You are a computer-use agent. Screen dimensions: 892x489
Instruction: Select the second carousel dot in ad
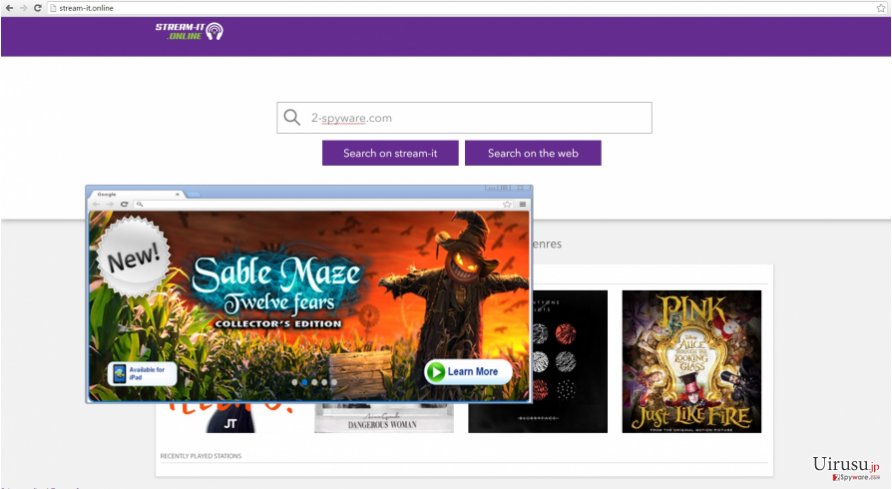304,382
